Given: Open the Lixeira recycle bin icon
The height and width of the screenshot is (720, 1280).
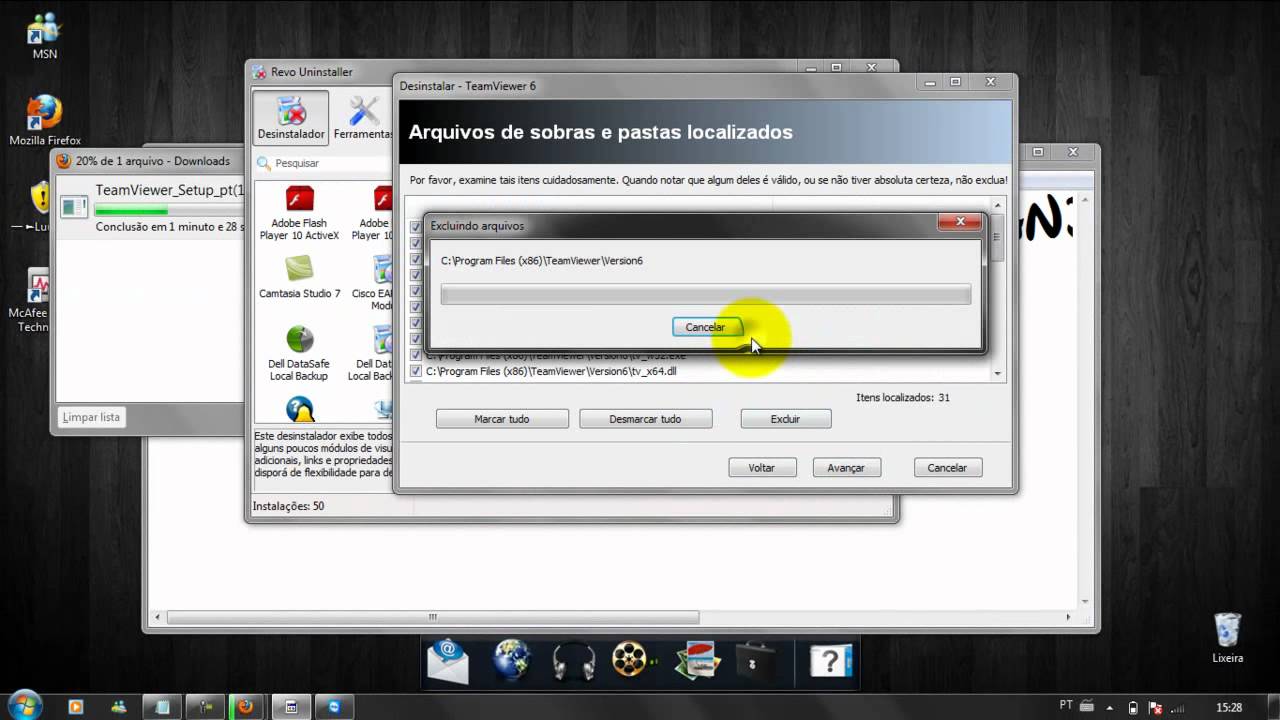Looking at the screenshot, I should (1227, 638).
